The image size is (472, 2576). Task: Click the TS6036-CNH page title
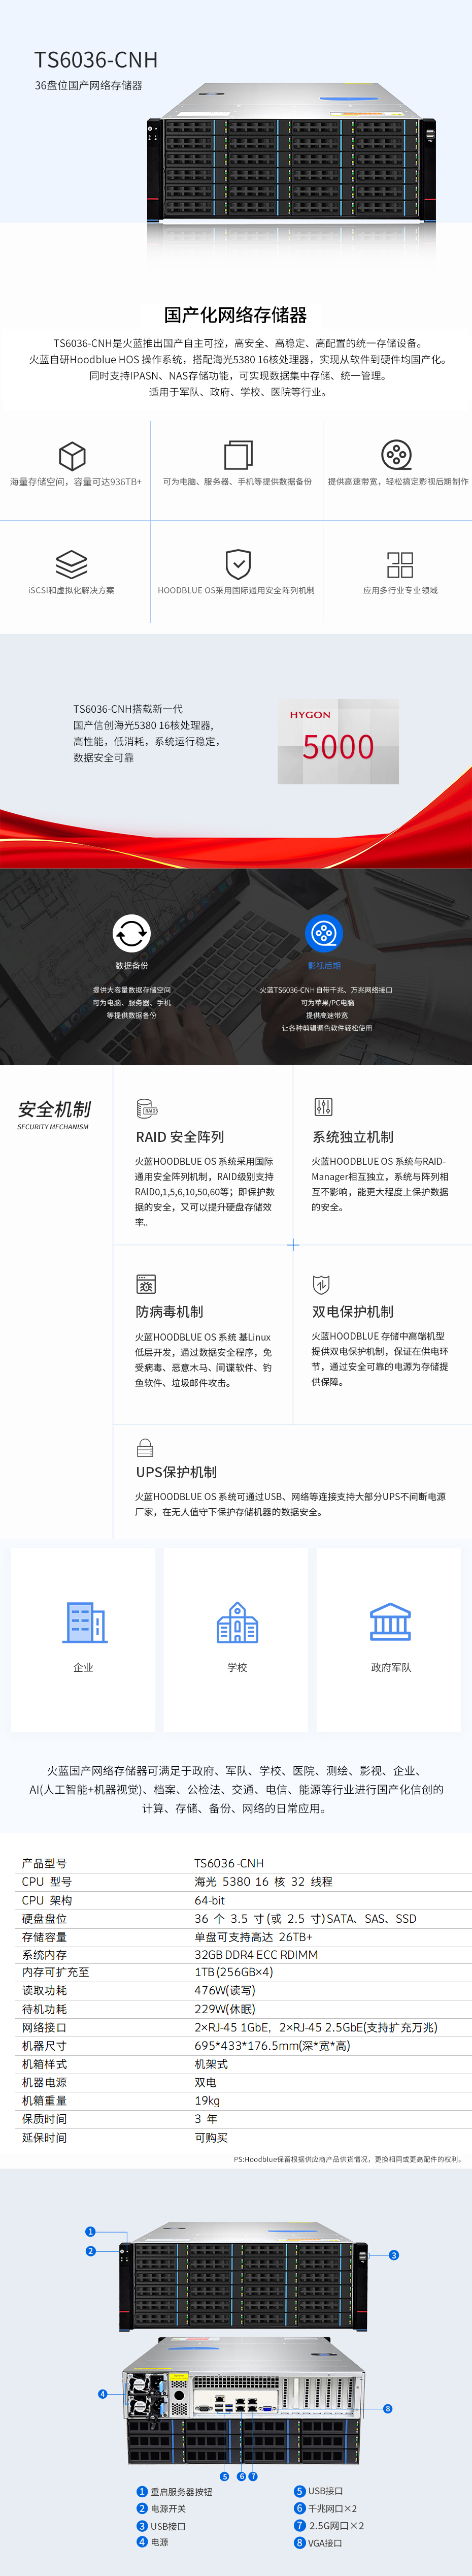96,60
